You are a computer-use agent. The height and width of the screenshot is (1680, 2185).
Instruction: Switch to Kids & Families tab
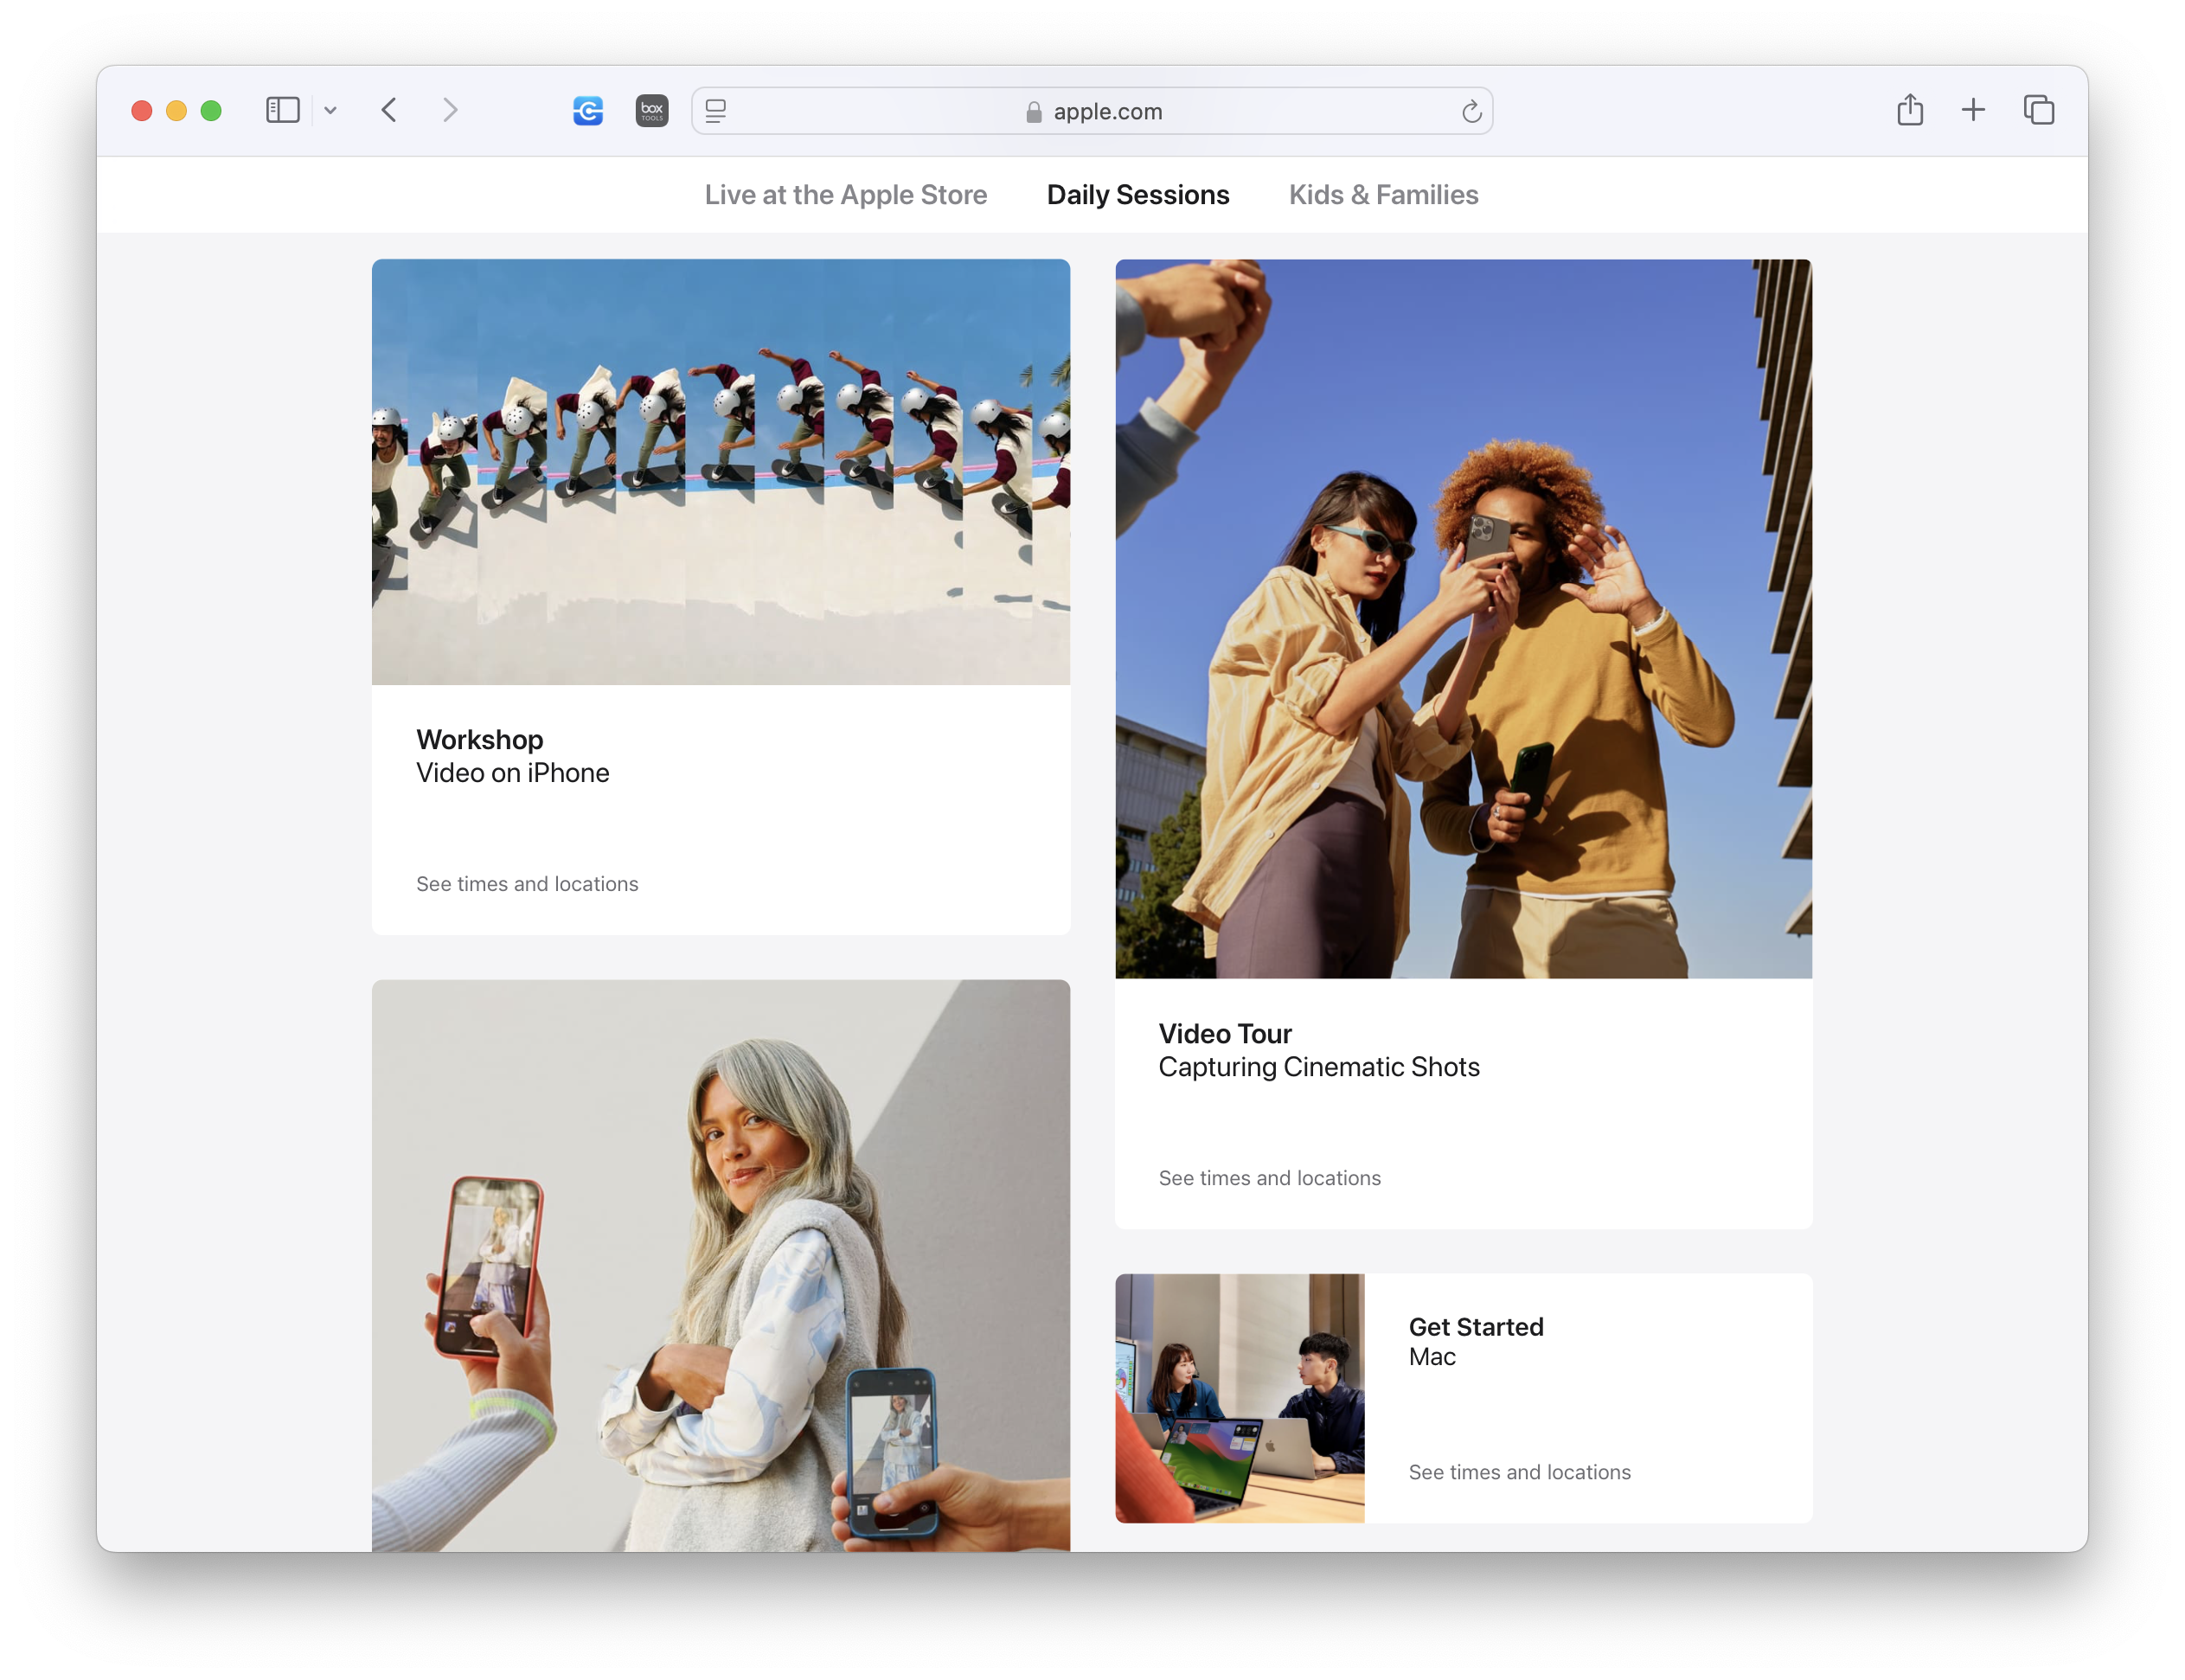[1383, 195]
